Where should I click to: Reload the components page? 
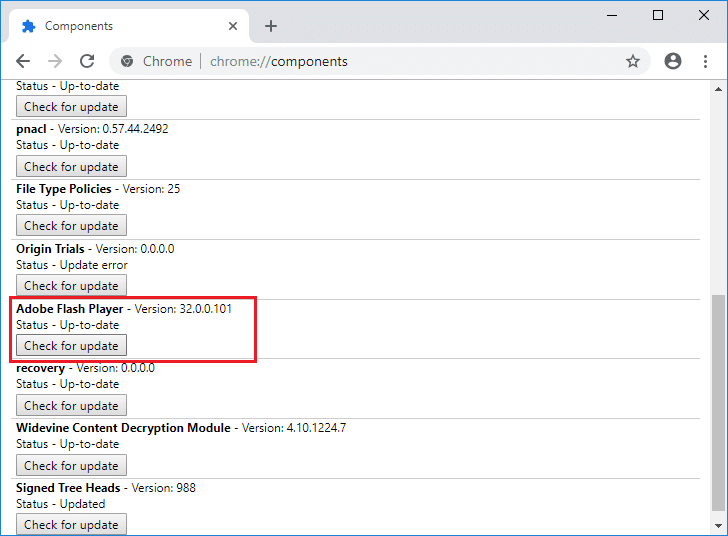tap(87, 61)
